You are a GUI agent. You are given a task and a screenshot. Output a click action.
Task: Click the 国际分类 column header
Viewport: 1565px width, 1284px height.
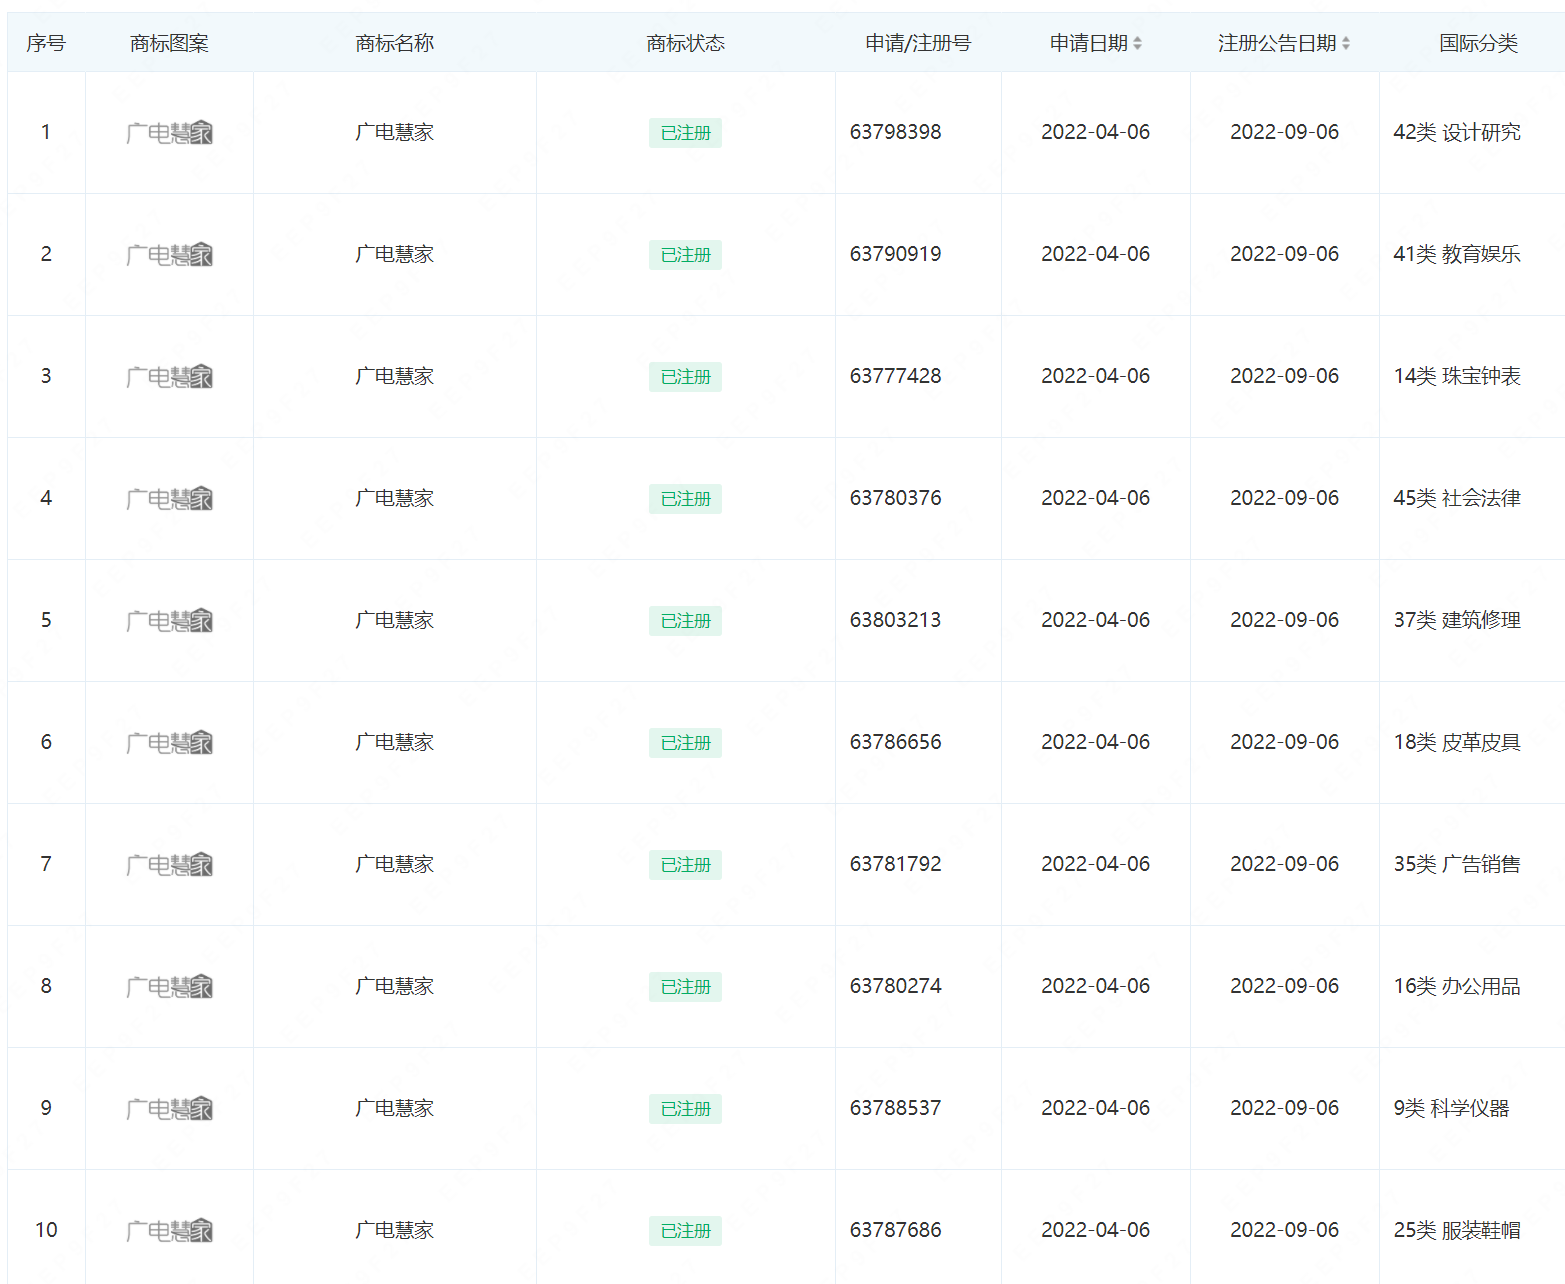[x=1478, y=43]
